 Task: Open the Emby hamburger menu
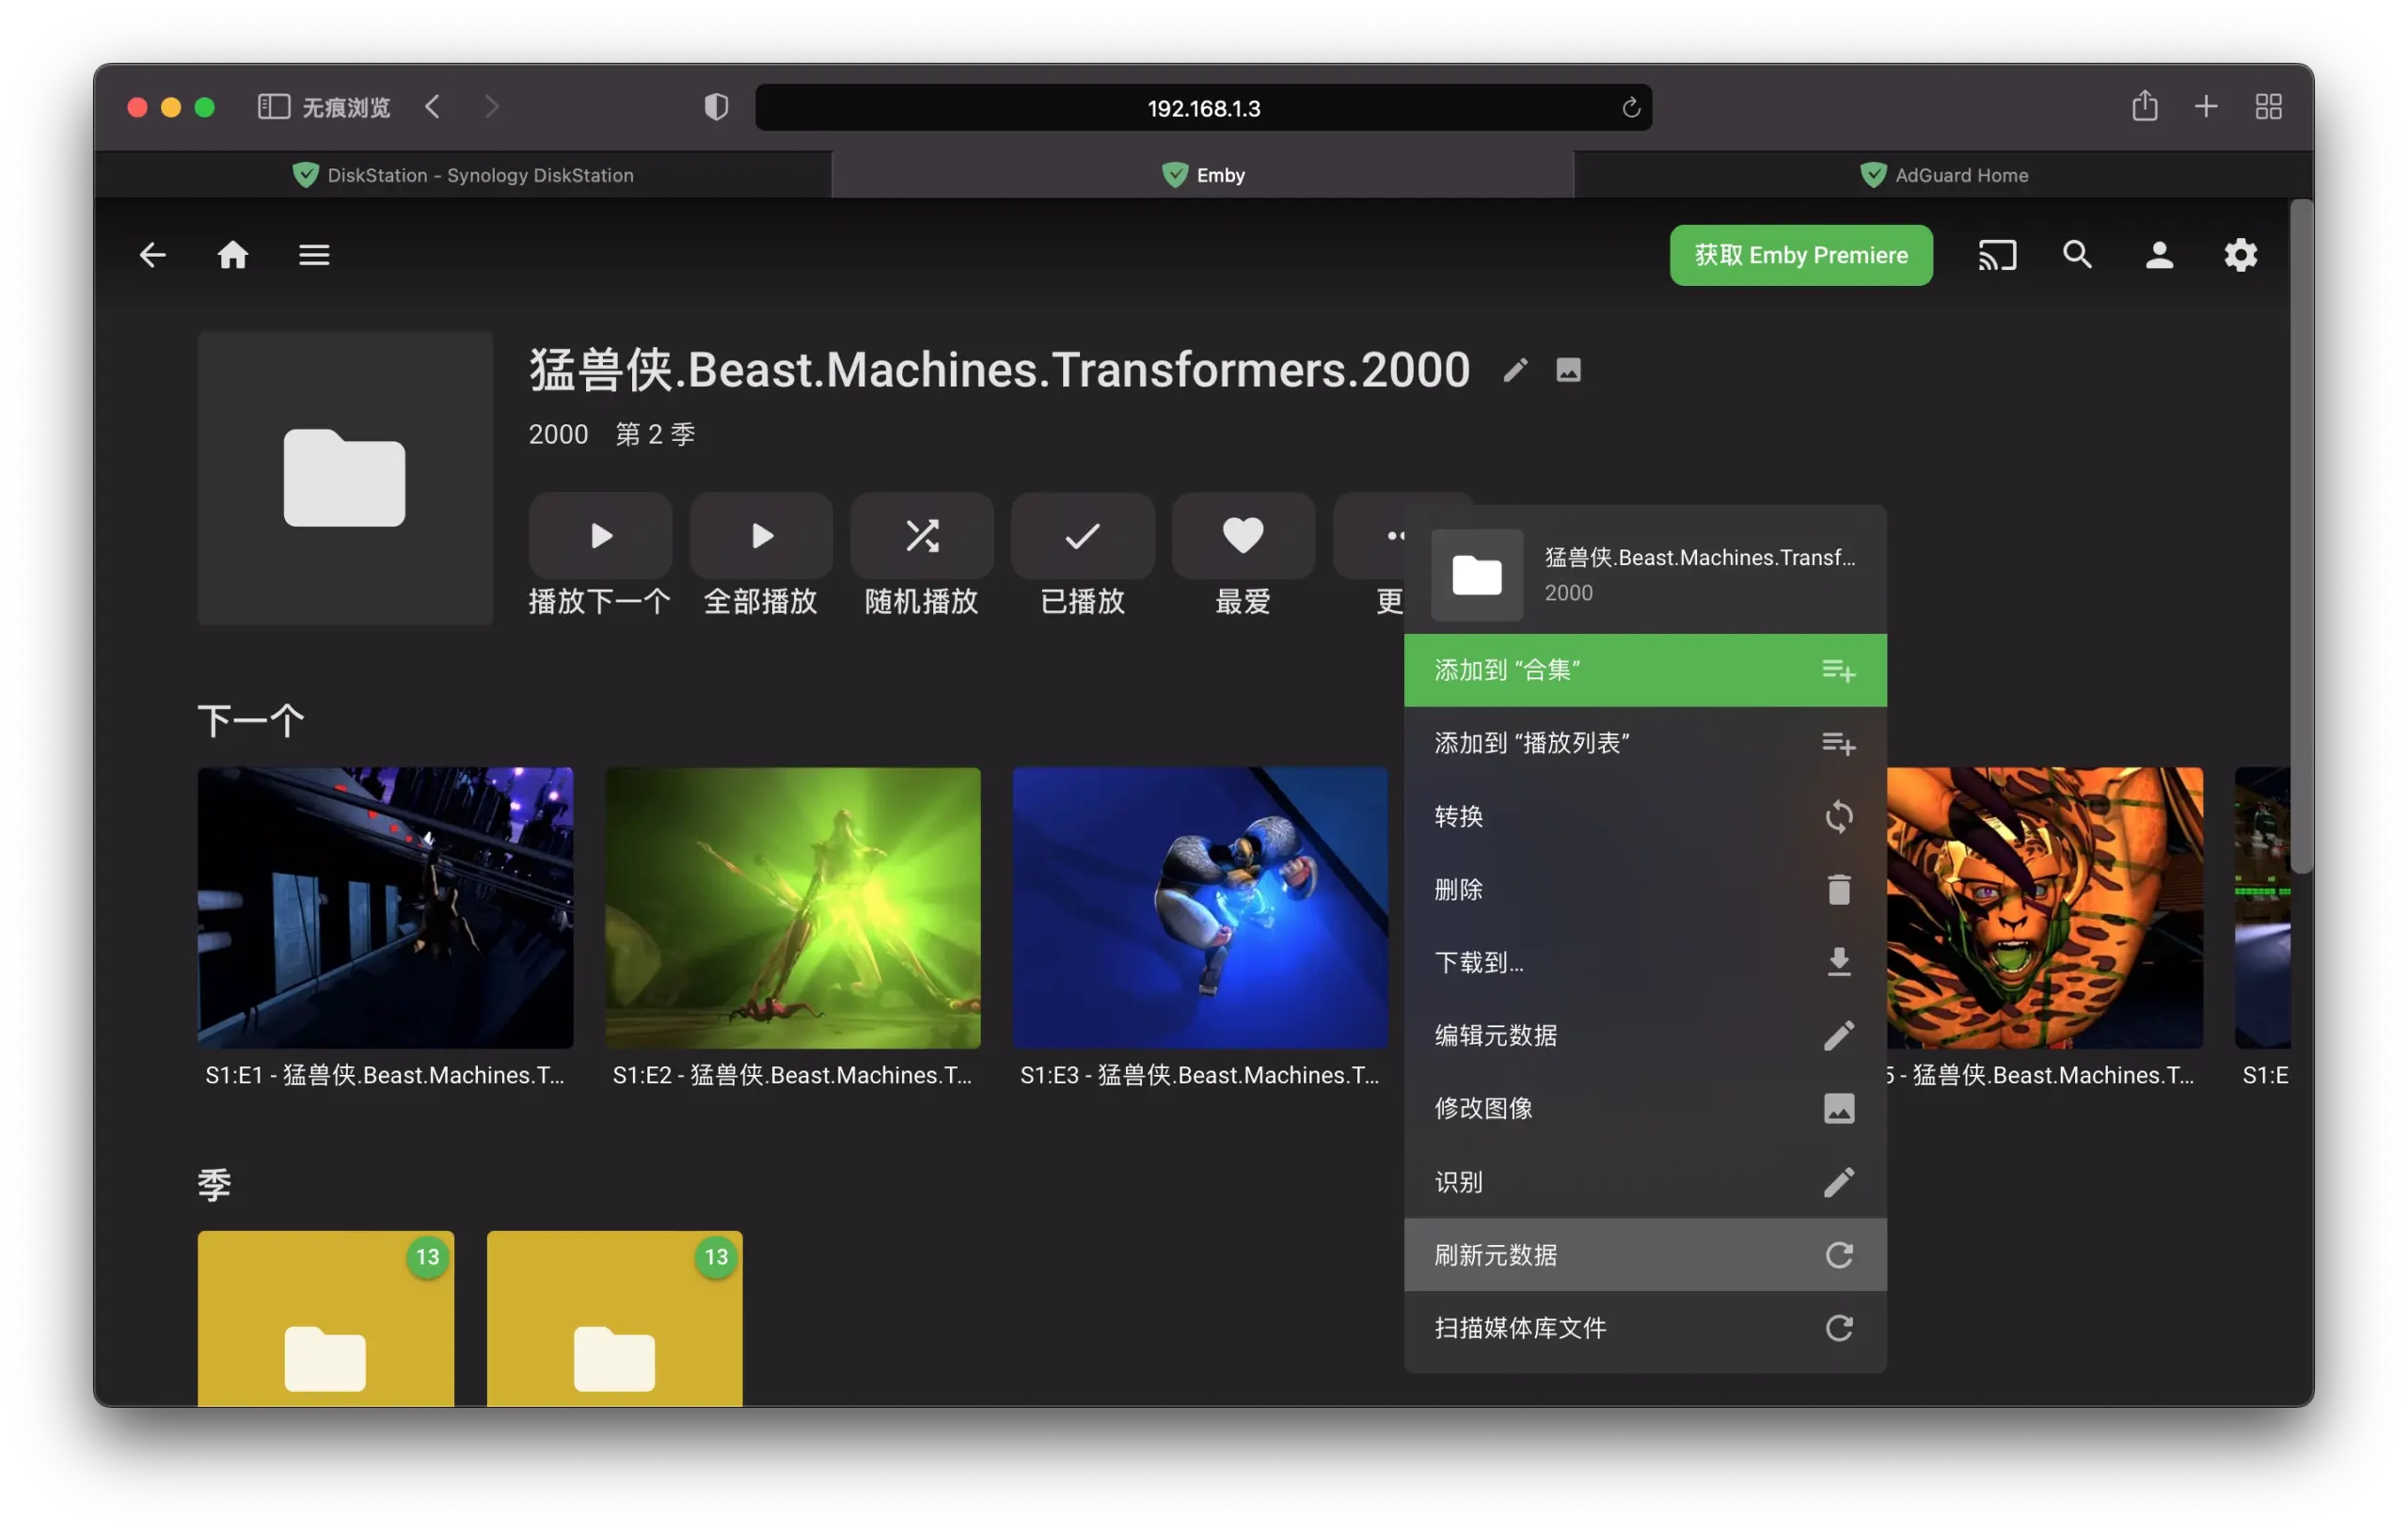pyautogui.click(x=314, y=255)
